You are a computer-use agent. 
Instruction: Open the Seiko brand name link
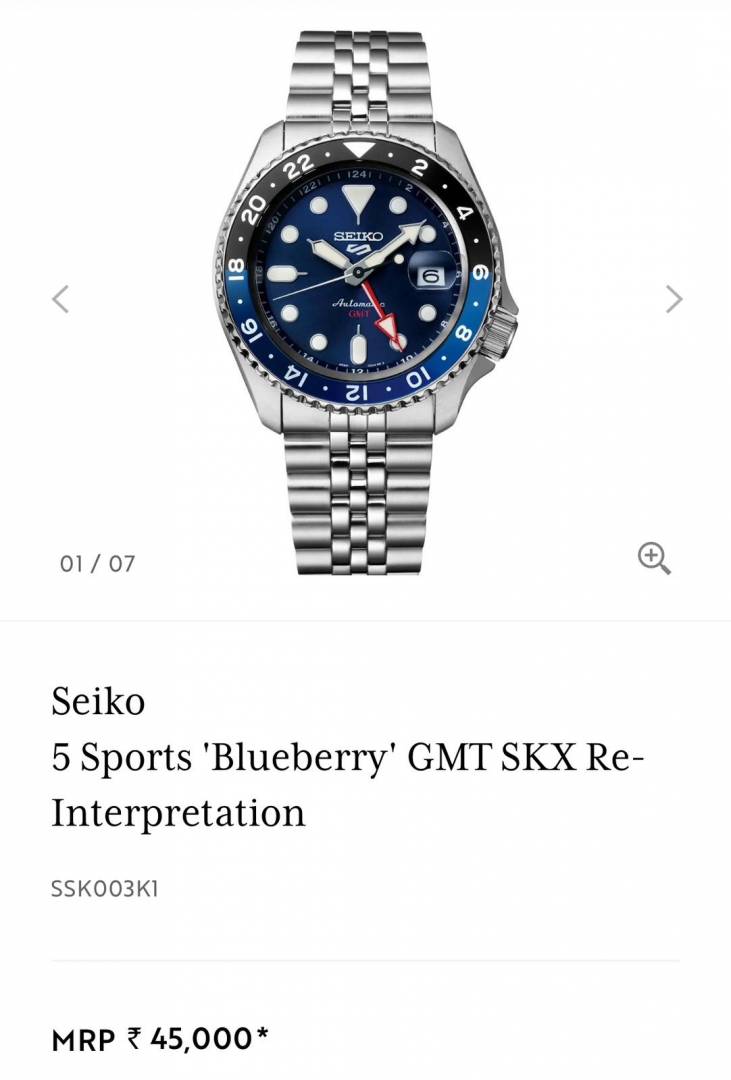tap(98, 702)
